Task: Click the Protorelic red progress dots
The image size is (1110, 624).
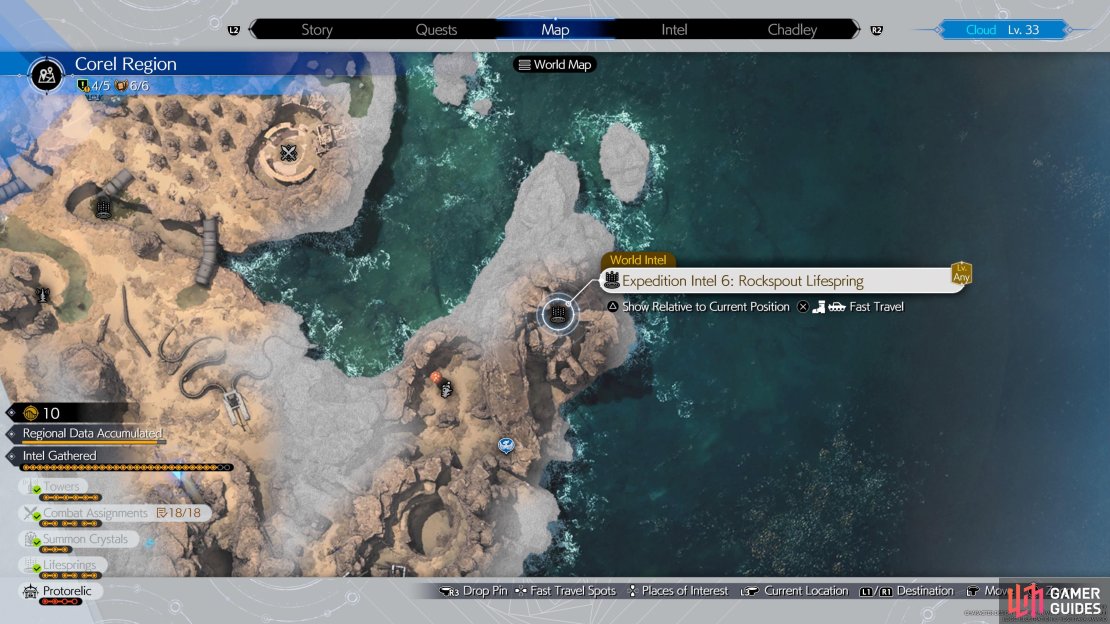Action: click(61, 601)
